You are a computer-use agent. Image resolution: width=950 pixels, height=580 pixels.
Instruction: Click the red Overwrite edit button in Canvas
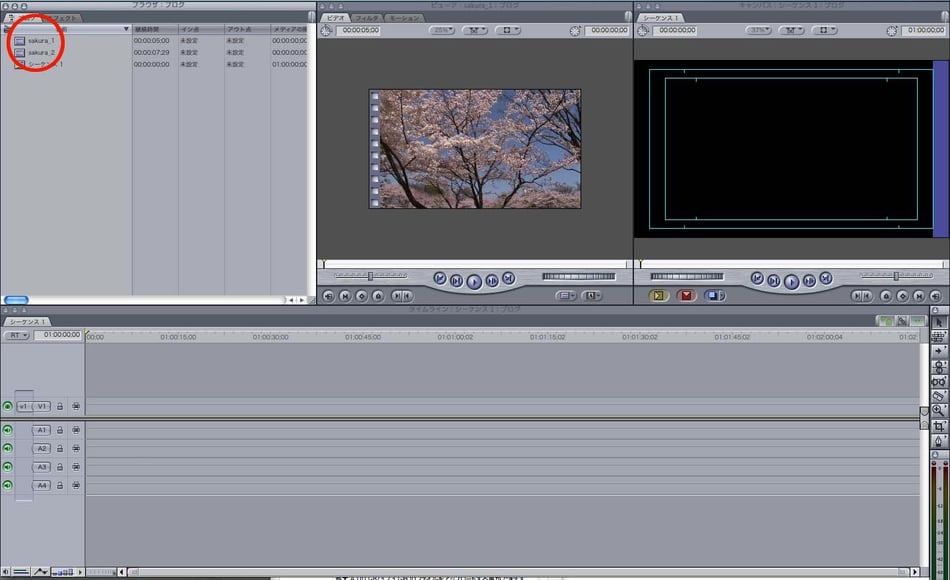tap(686, 296)
